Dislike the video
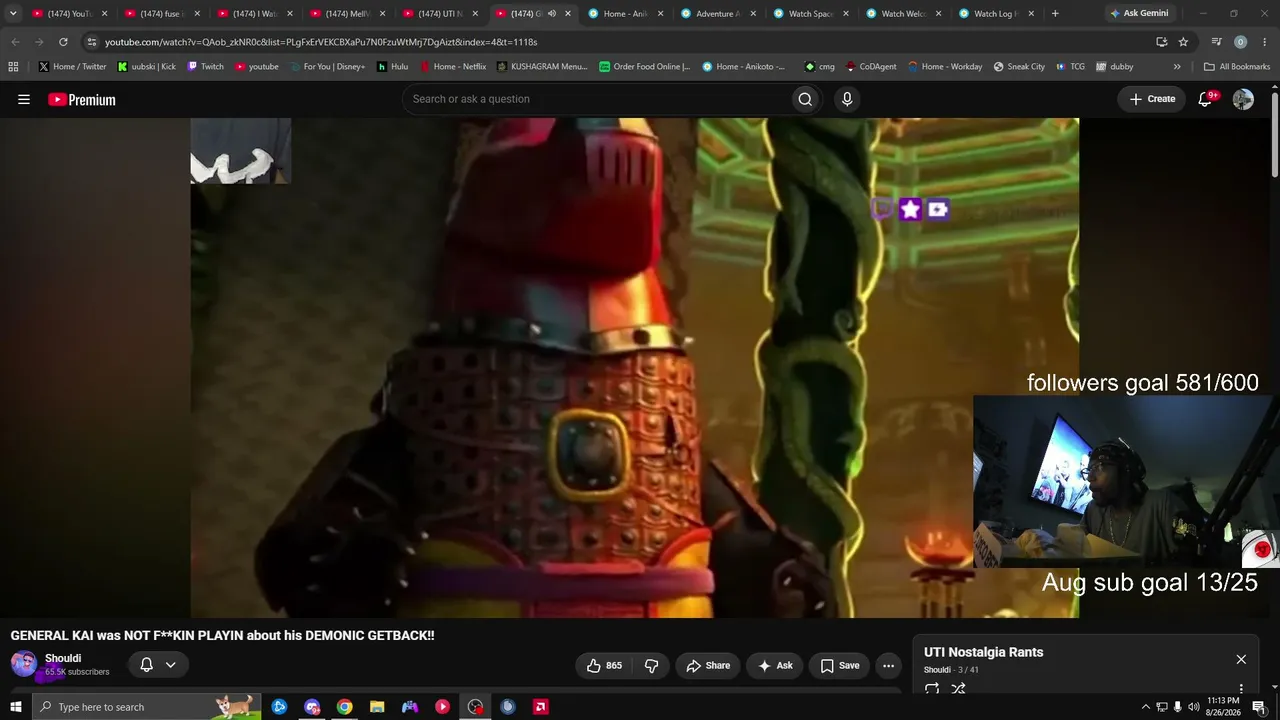The height and width of the screenshot is (720, 1280). 651,665
